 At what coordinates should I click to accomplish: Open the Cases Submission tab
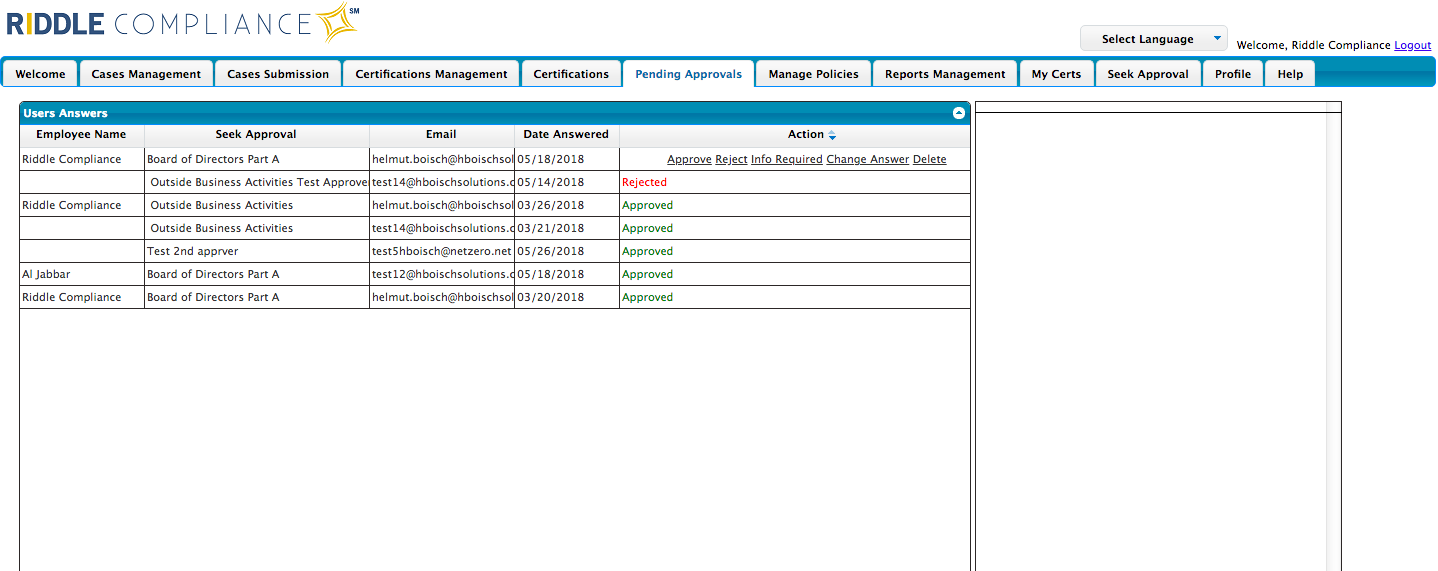pos(278,74)
